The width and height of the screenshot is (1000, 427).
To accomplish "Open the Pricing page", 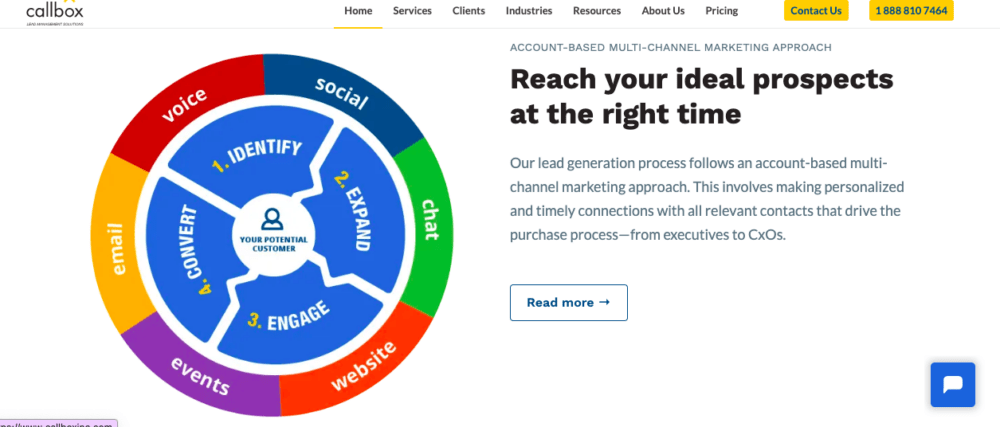I will click(721, 11).
